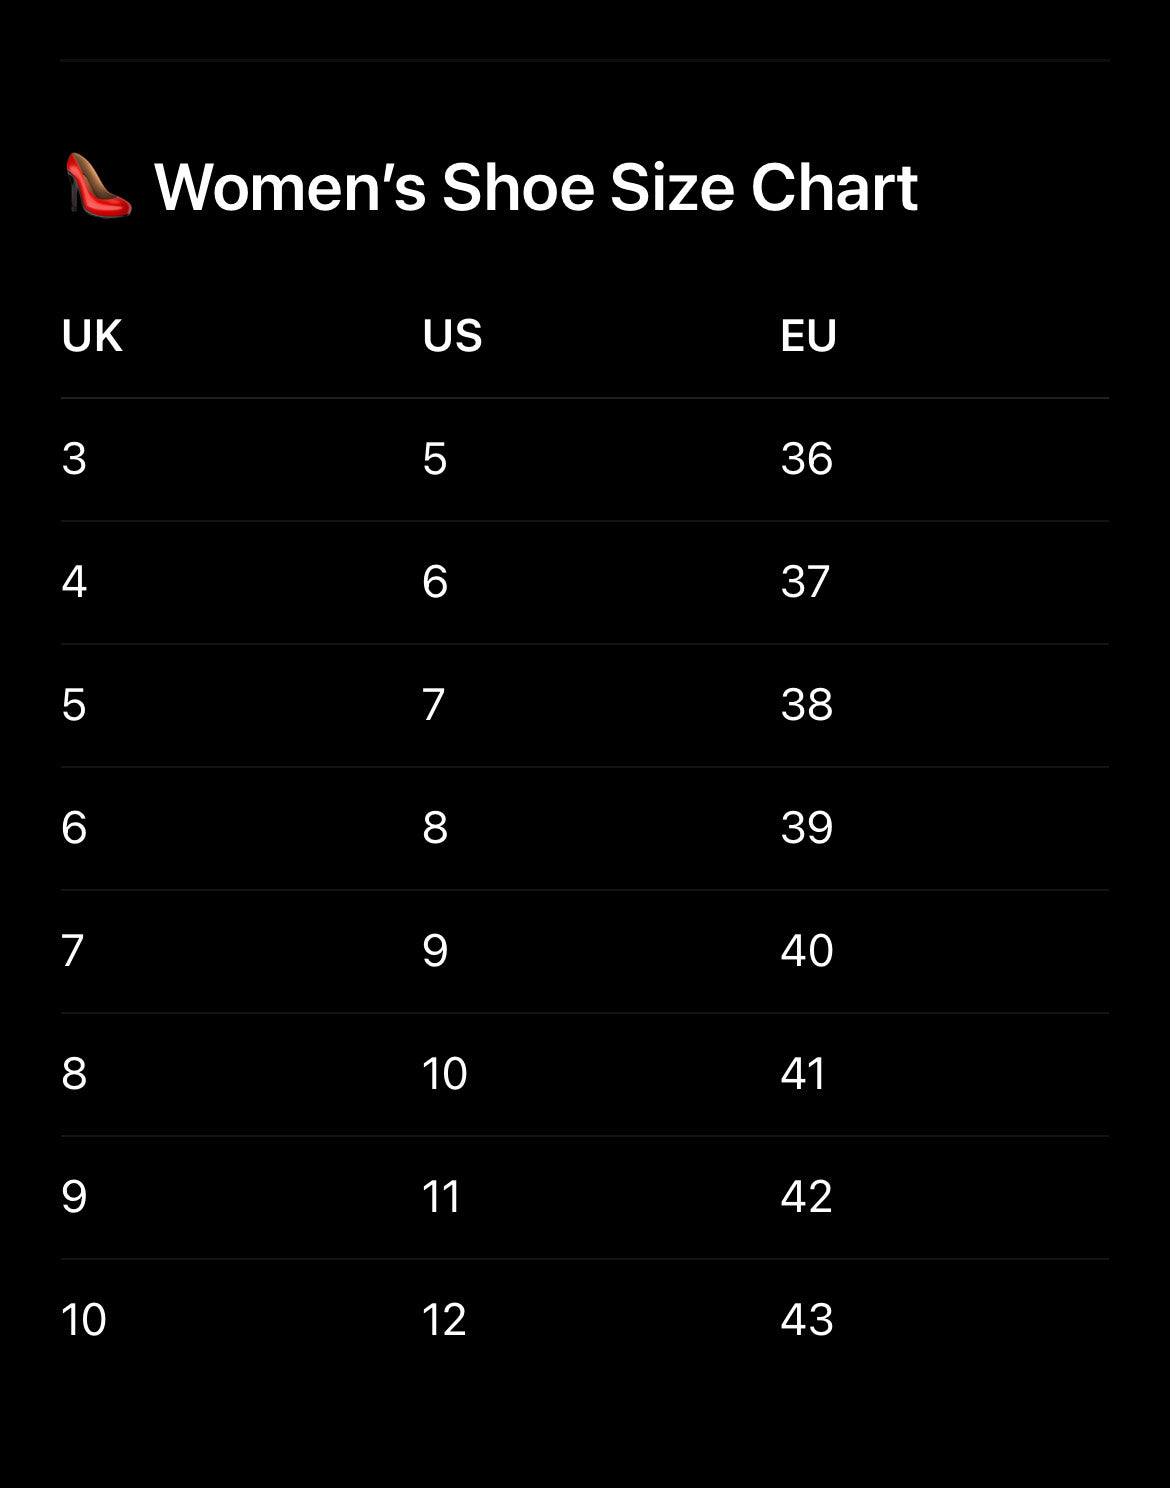Click US size 5 in first row
The width and height of the screenshot is (1170, 1488).
pyautogui.click(x=434, y=459)
